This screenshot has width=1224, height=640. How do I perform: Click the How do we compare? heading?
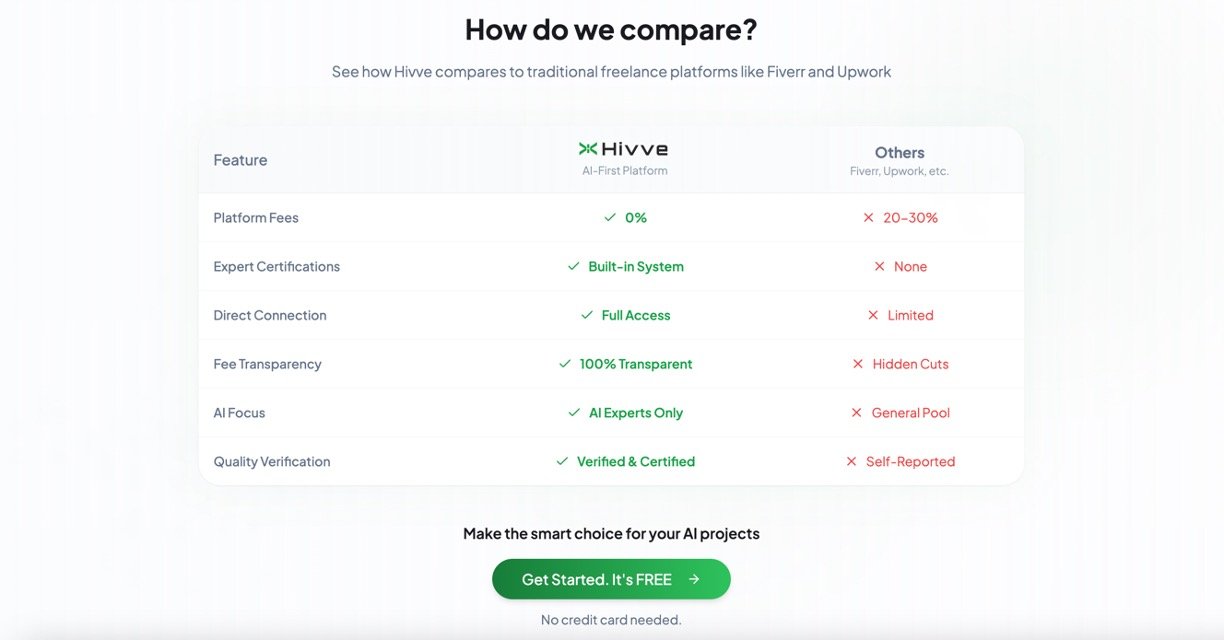(611, 30)
